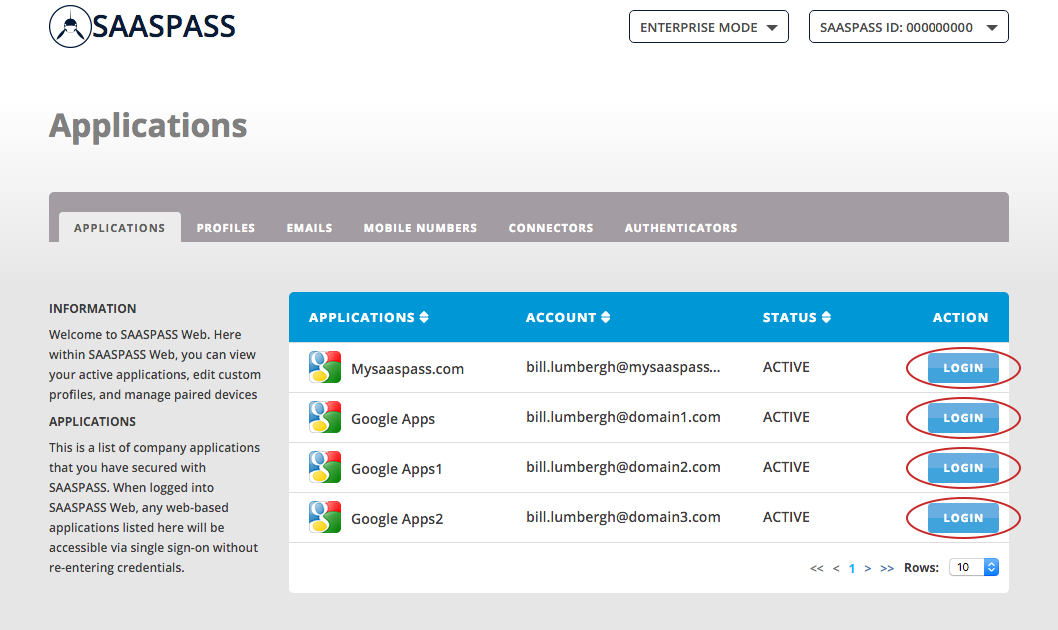Click the SAASPASS logo
1058x630 pixels.
[x=142, y=27]
